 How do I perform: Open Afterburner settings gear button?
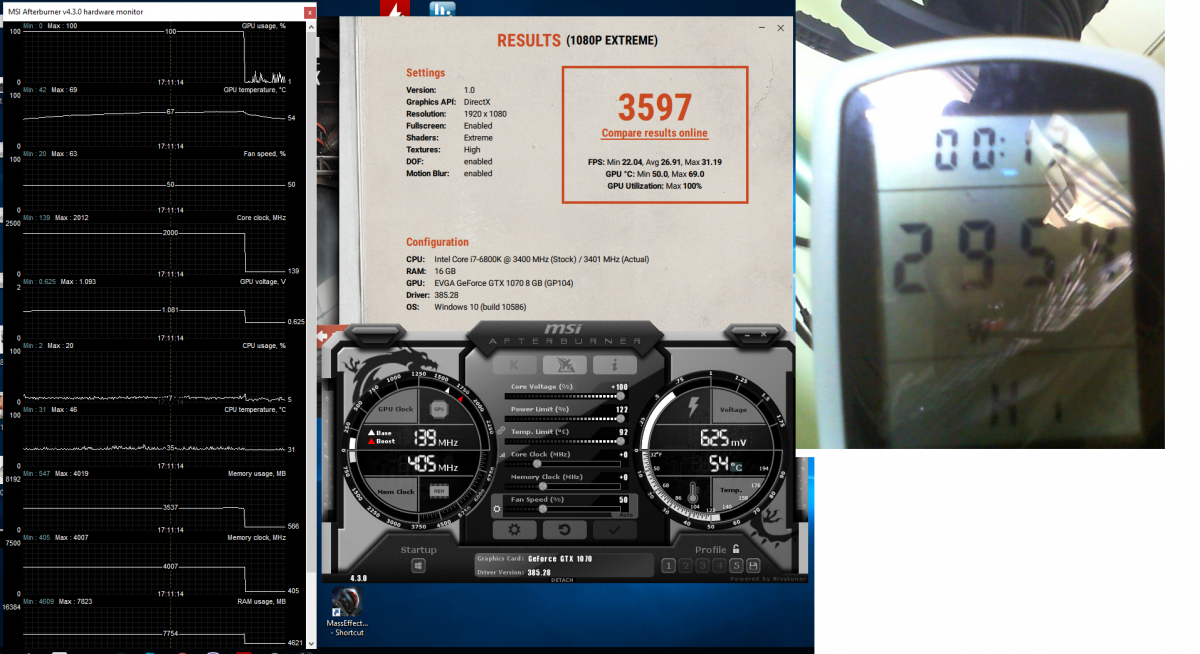tap(514, 530)
